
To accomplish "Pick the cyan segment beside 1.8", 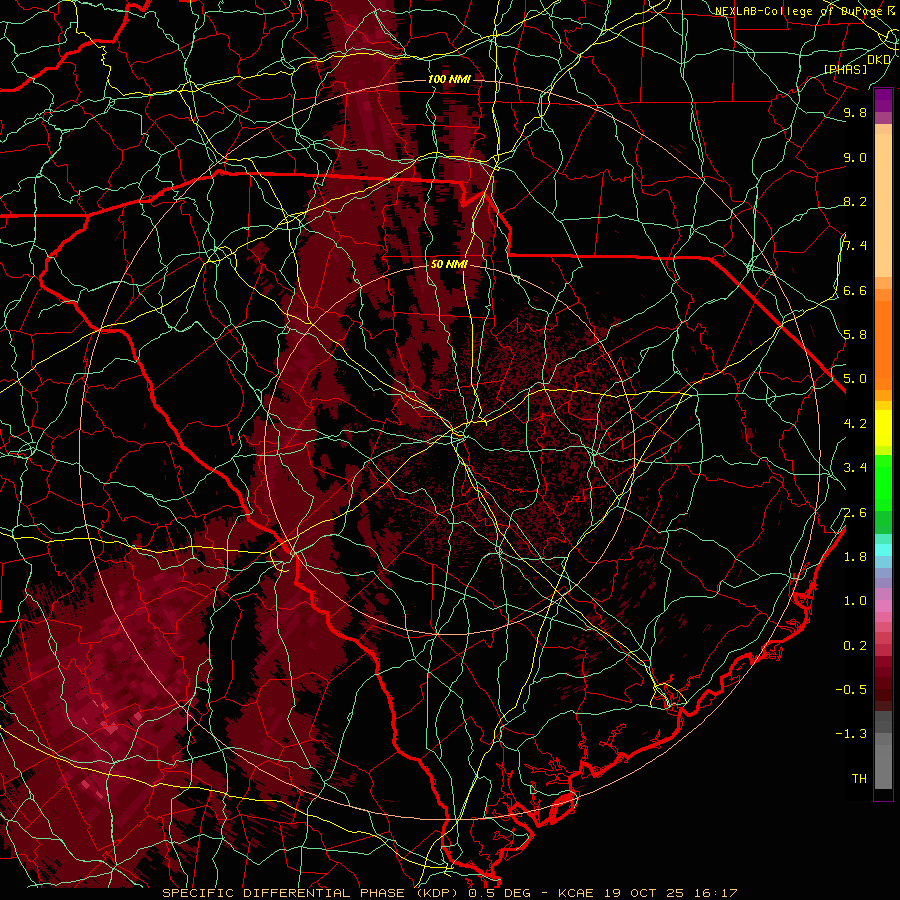I will click(883, 550).
